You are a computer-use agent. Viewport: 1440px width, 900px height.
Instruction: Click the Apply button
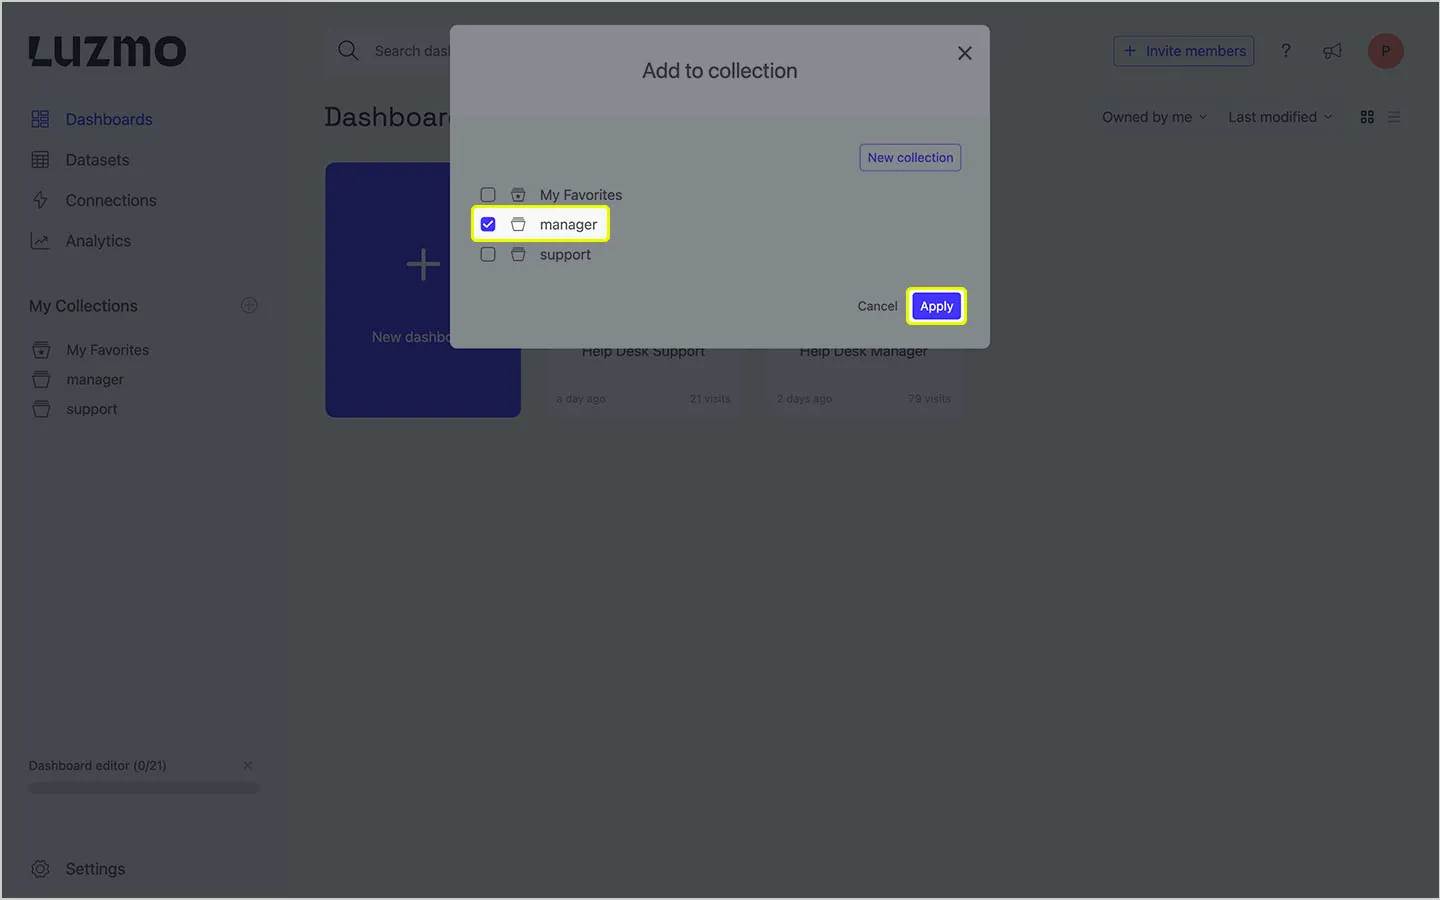point(937,306)
